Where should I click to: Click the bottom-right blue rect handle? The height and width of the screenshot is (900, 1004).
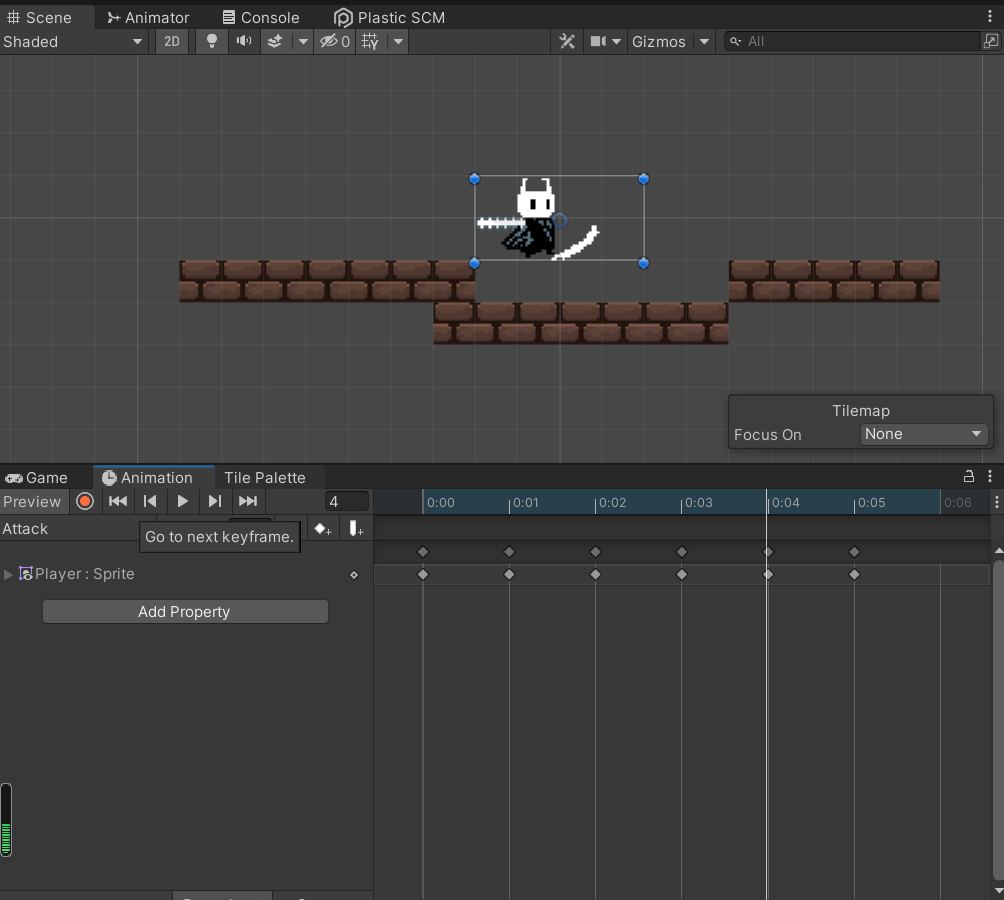click(x=644, y=263)
